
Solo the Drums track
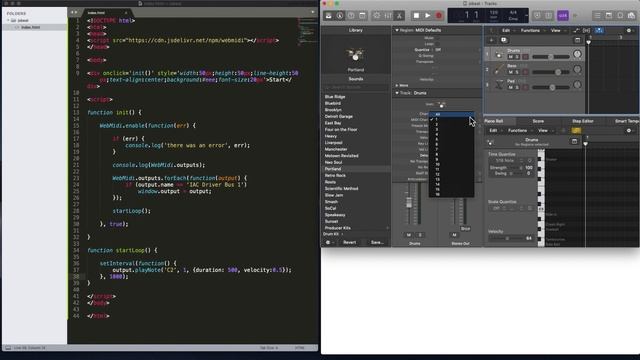pos(517,57)
